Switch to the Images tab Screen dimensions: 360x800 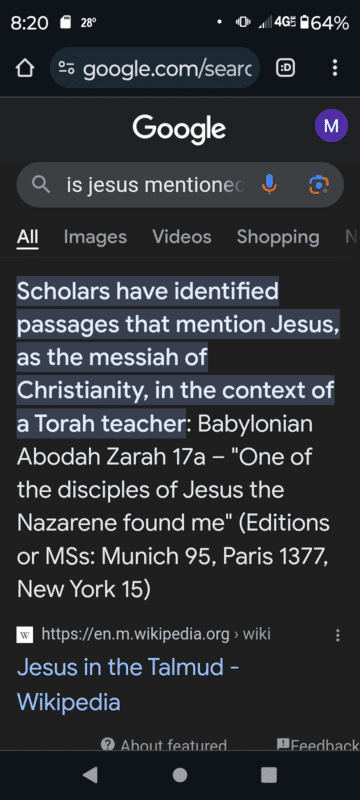pyautogui.click(x=95, y=237)
